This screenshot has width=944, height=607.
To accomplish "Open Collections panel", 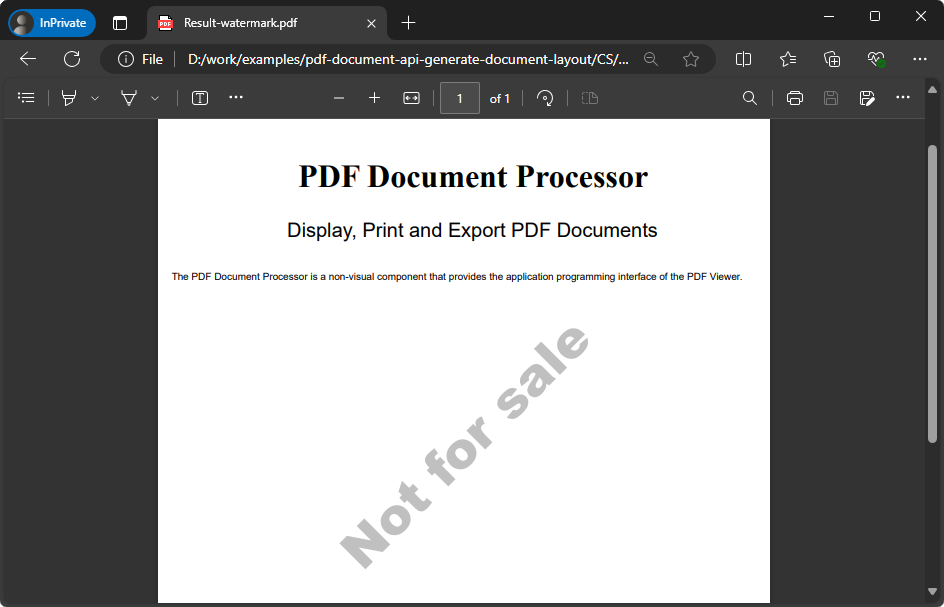I will click(832, 59).
